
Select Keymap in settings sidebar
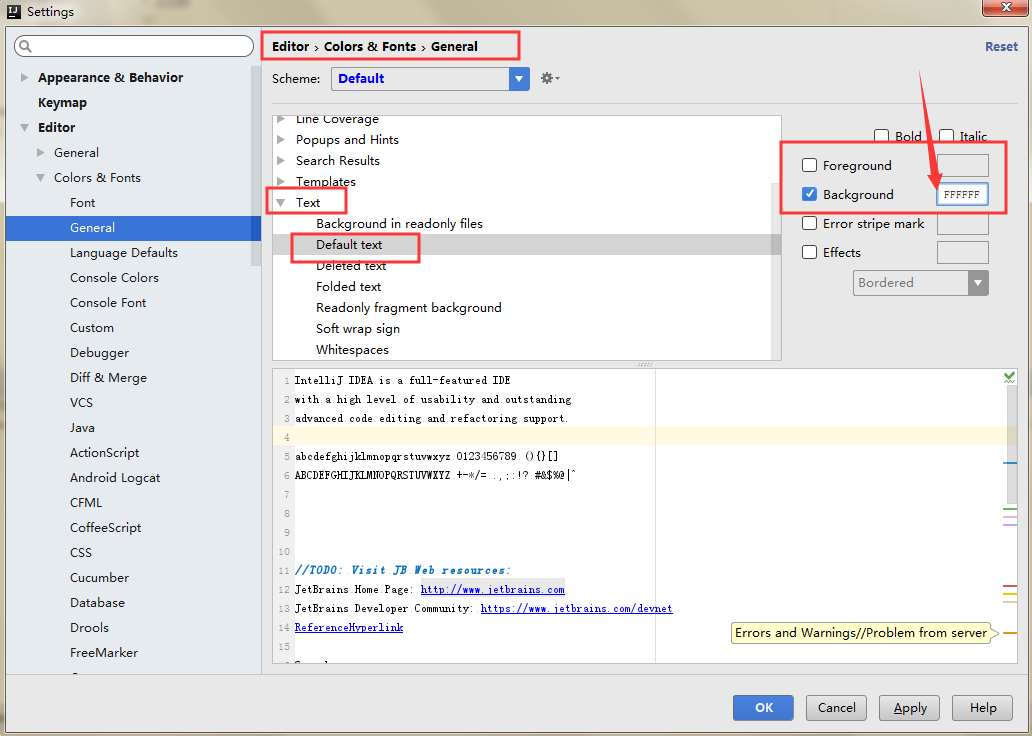[63, 102]
